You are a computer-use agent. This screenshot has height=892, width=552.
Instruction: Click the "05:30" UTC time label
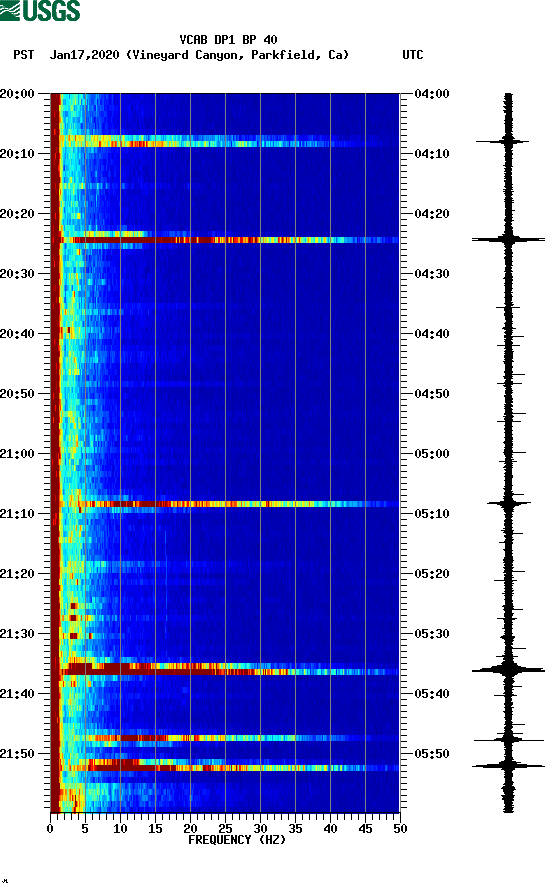(x=432, y=634)
